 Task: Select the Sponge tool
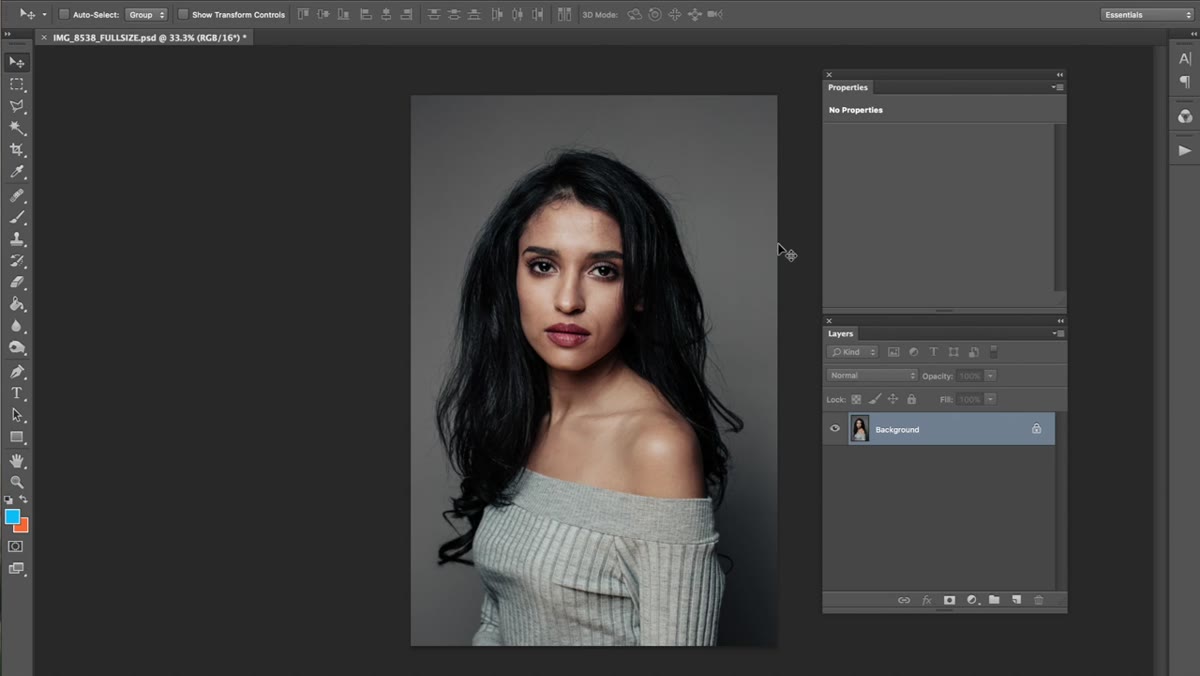(17, 348)
